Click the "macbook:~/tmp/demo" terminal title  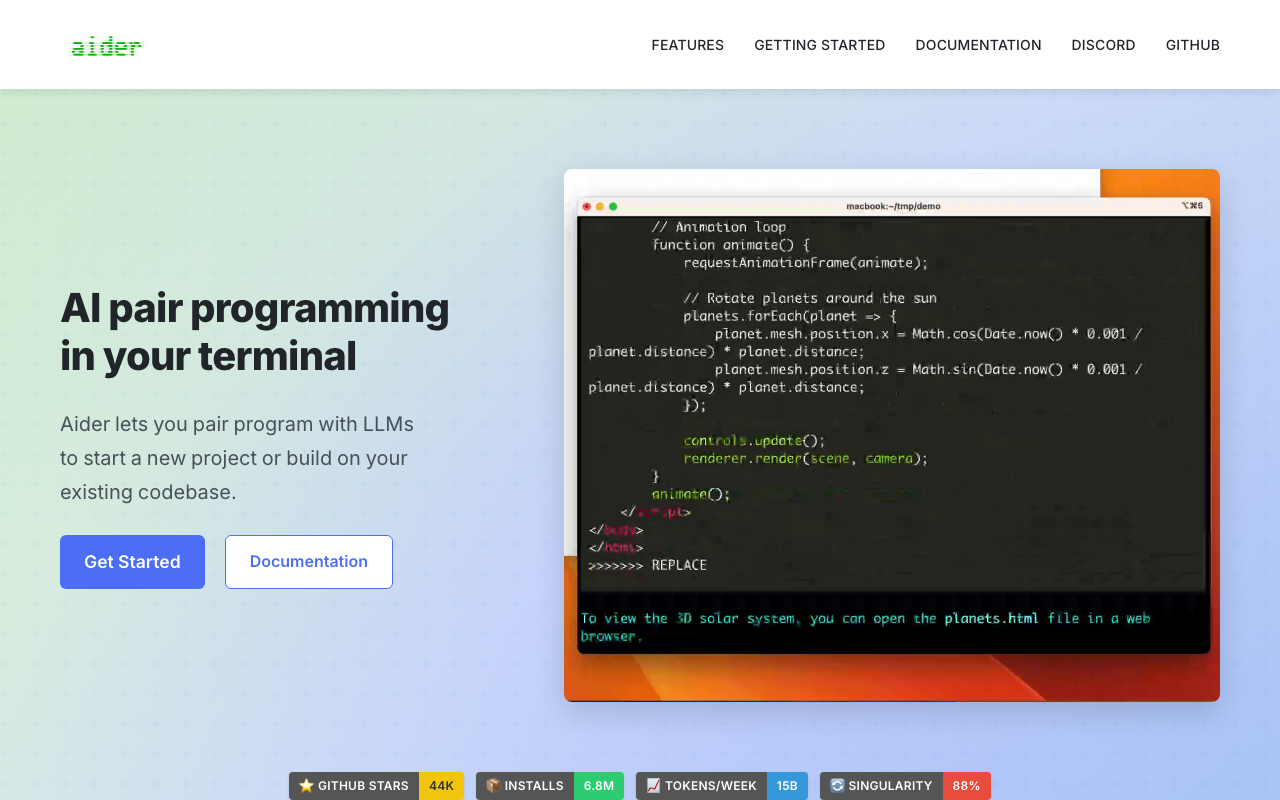(893, 206)
